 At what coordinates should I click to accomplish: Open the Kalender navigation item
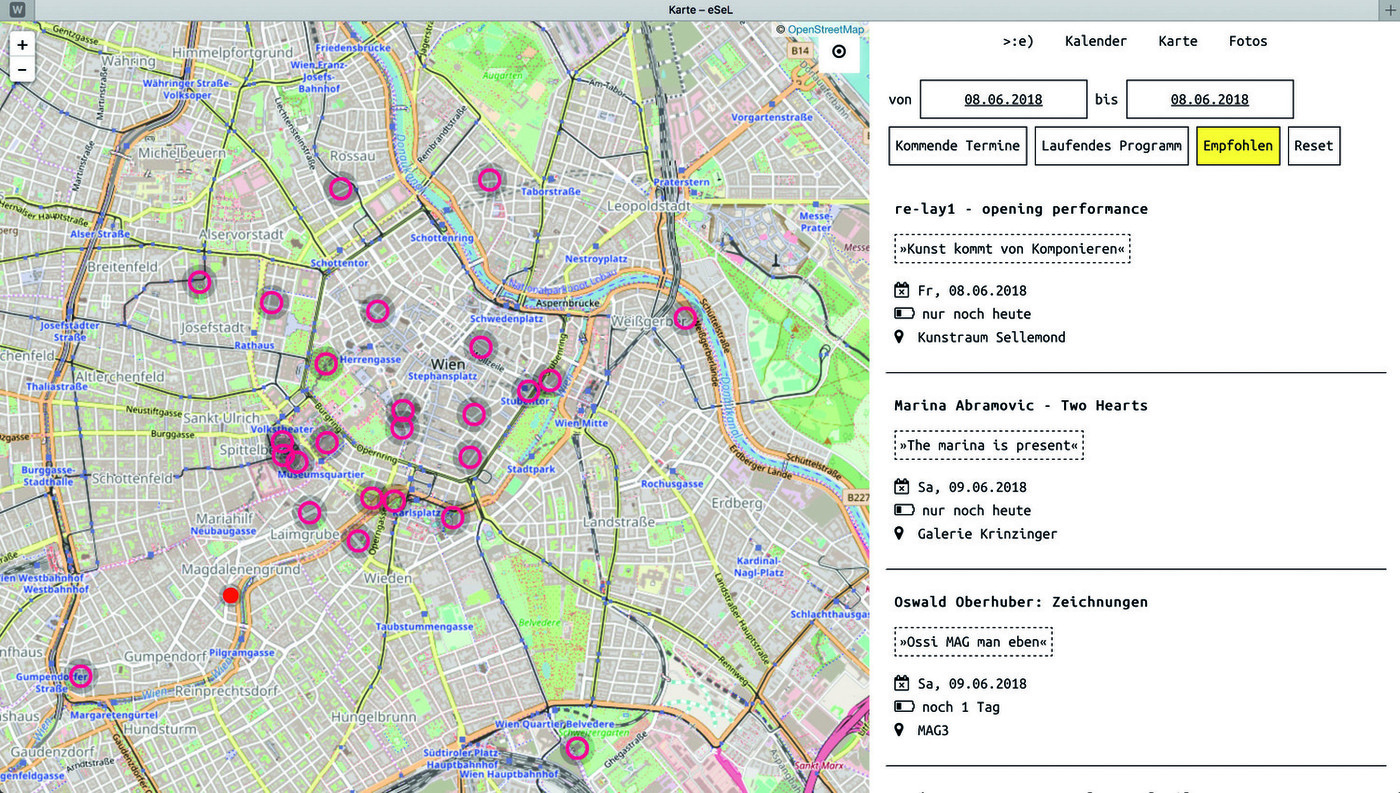click(1096, 41)
